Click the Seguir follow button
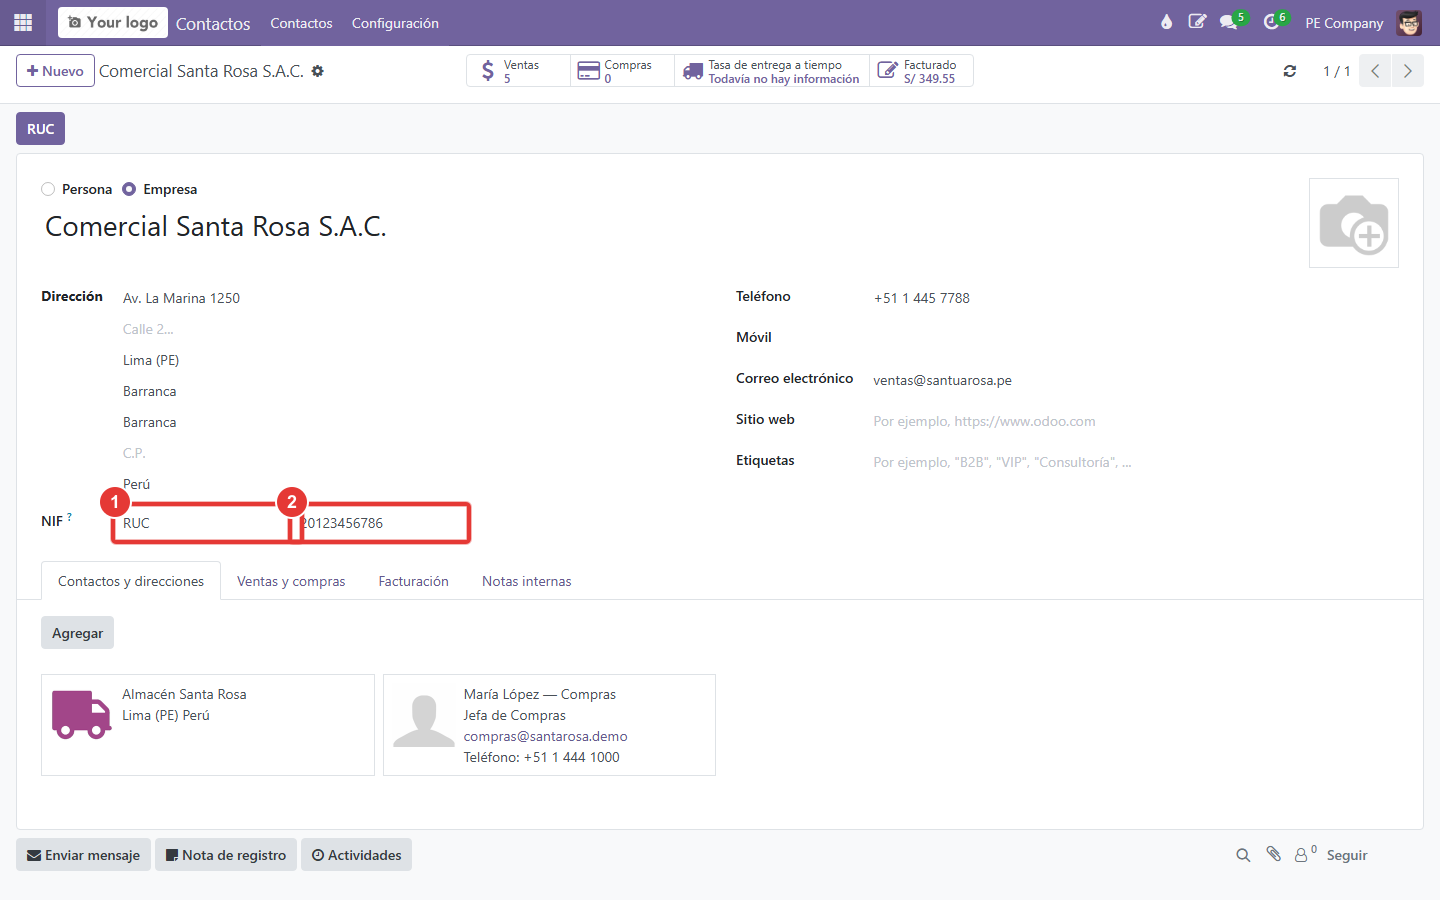1440x900 pixels. click(1347, 855)
